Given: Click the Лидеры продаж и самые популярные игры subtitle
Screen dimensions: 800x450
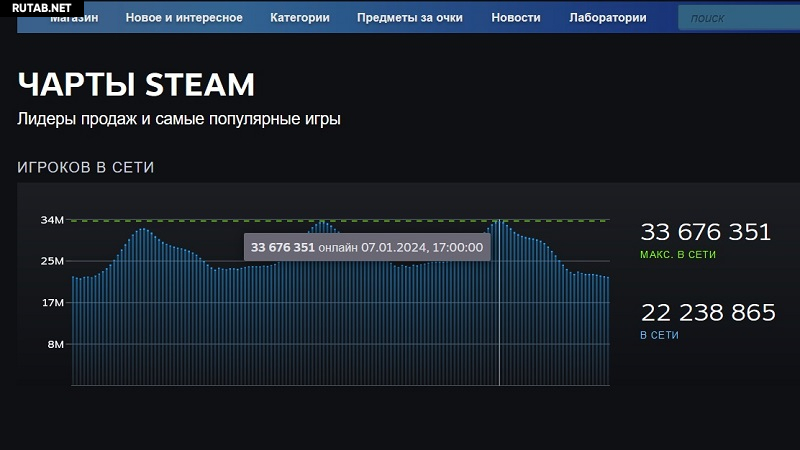Looking at the screenshot, I should point(179,119).
